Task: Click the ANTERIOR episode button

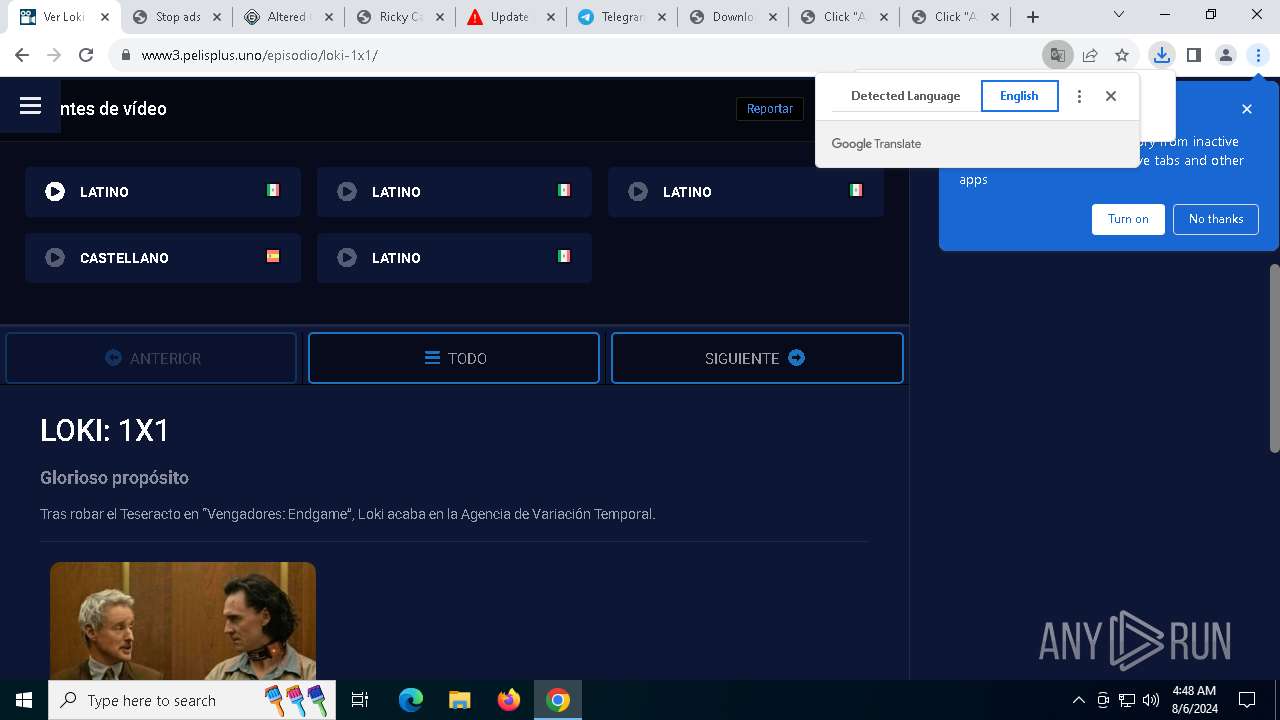Action: (x=151, y=358)
